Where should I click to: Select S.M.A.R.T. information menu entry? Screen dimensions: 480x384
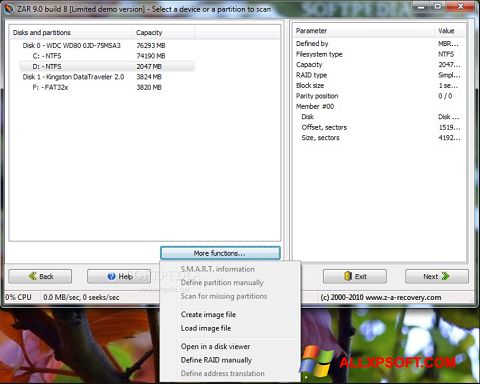pyautogui.click(x=218, y=269)
